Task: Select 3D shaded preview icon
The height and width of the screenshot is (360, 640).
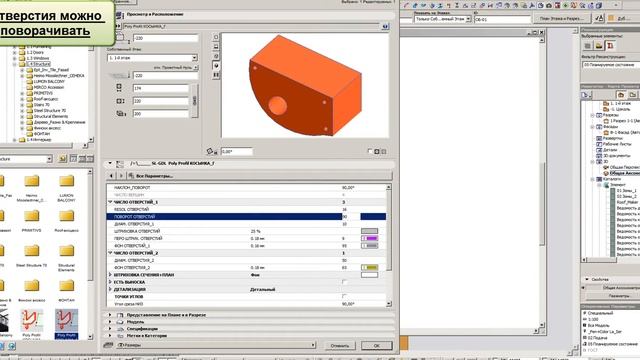Action: coord(216,65)
